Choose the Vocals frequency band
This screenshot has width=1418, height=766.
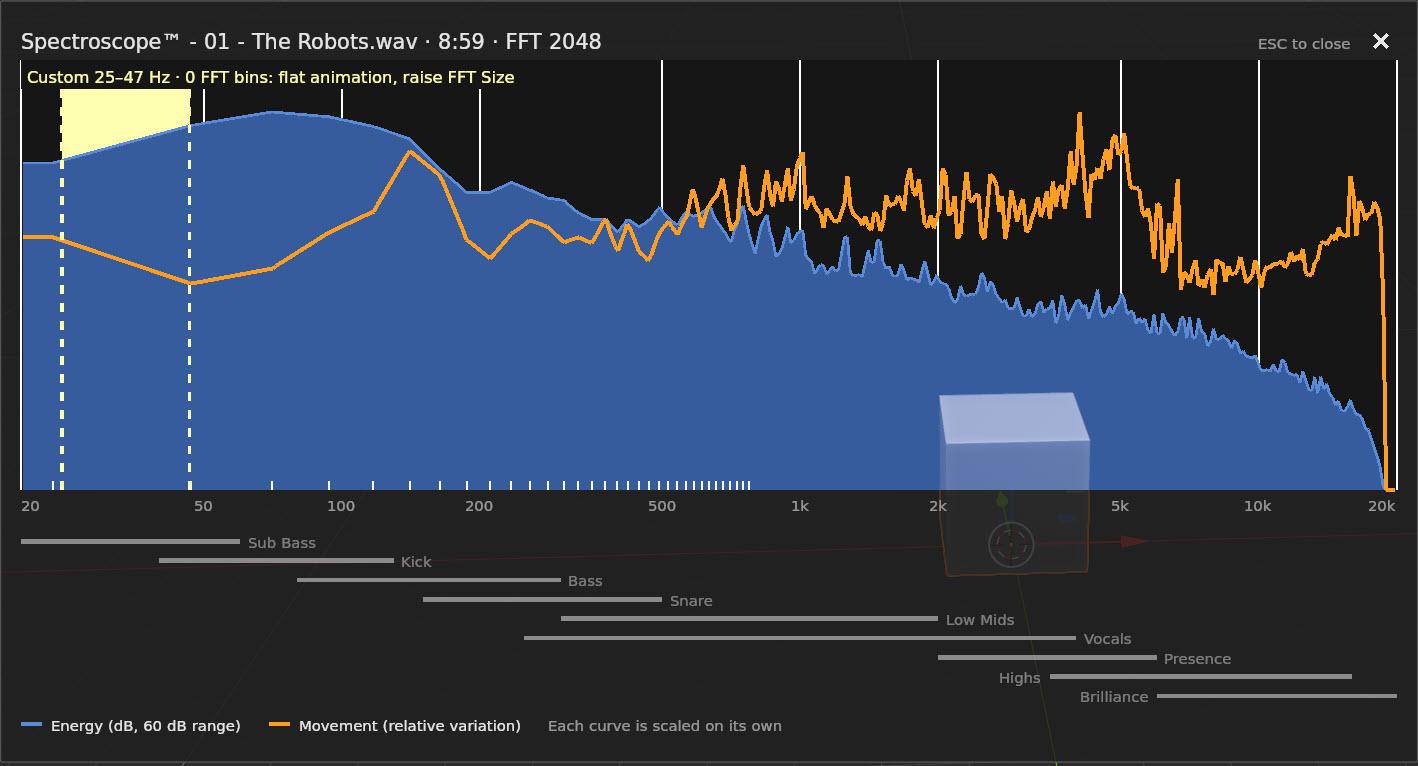click(828, 638)
